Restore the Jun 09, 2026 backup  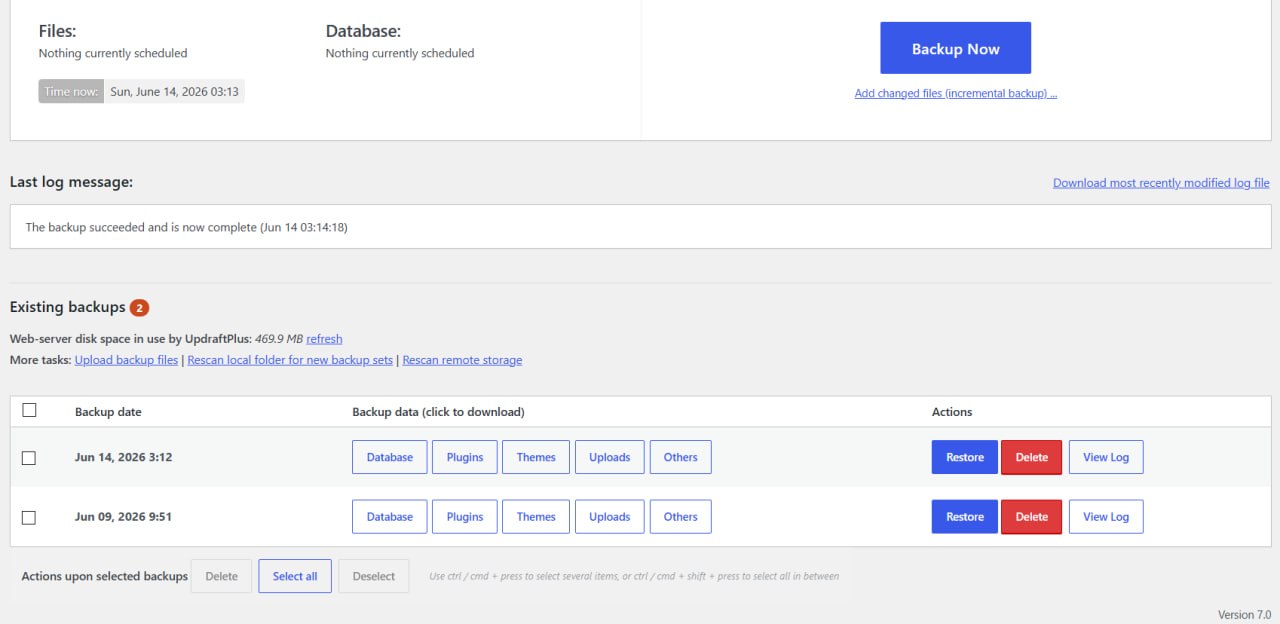pyautogui.click(x=965, y=517)
